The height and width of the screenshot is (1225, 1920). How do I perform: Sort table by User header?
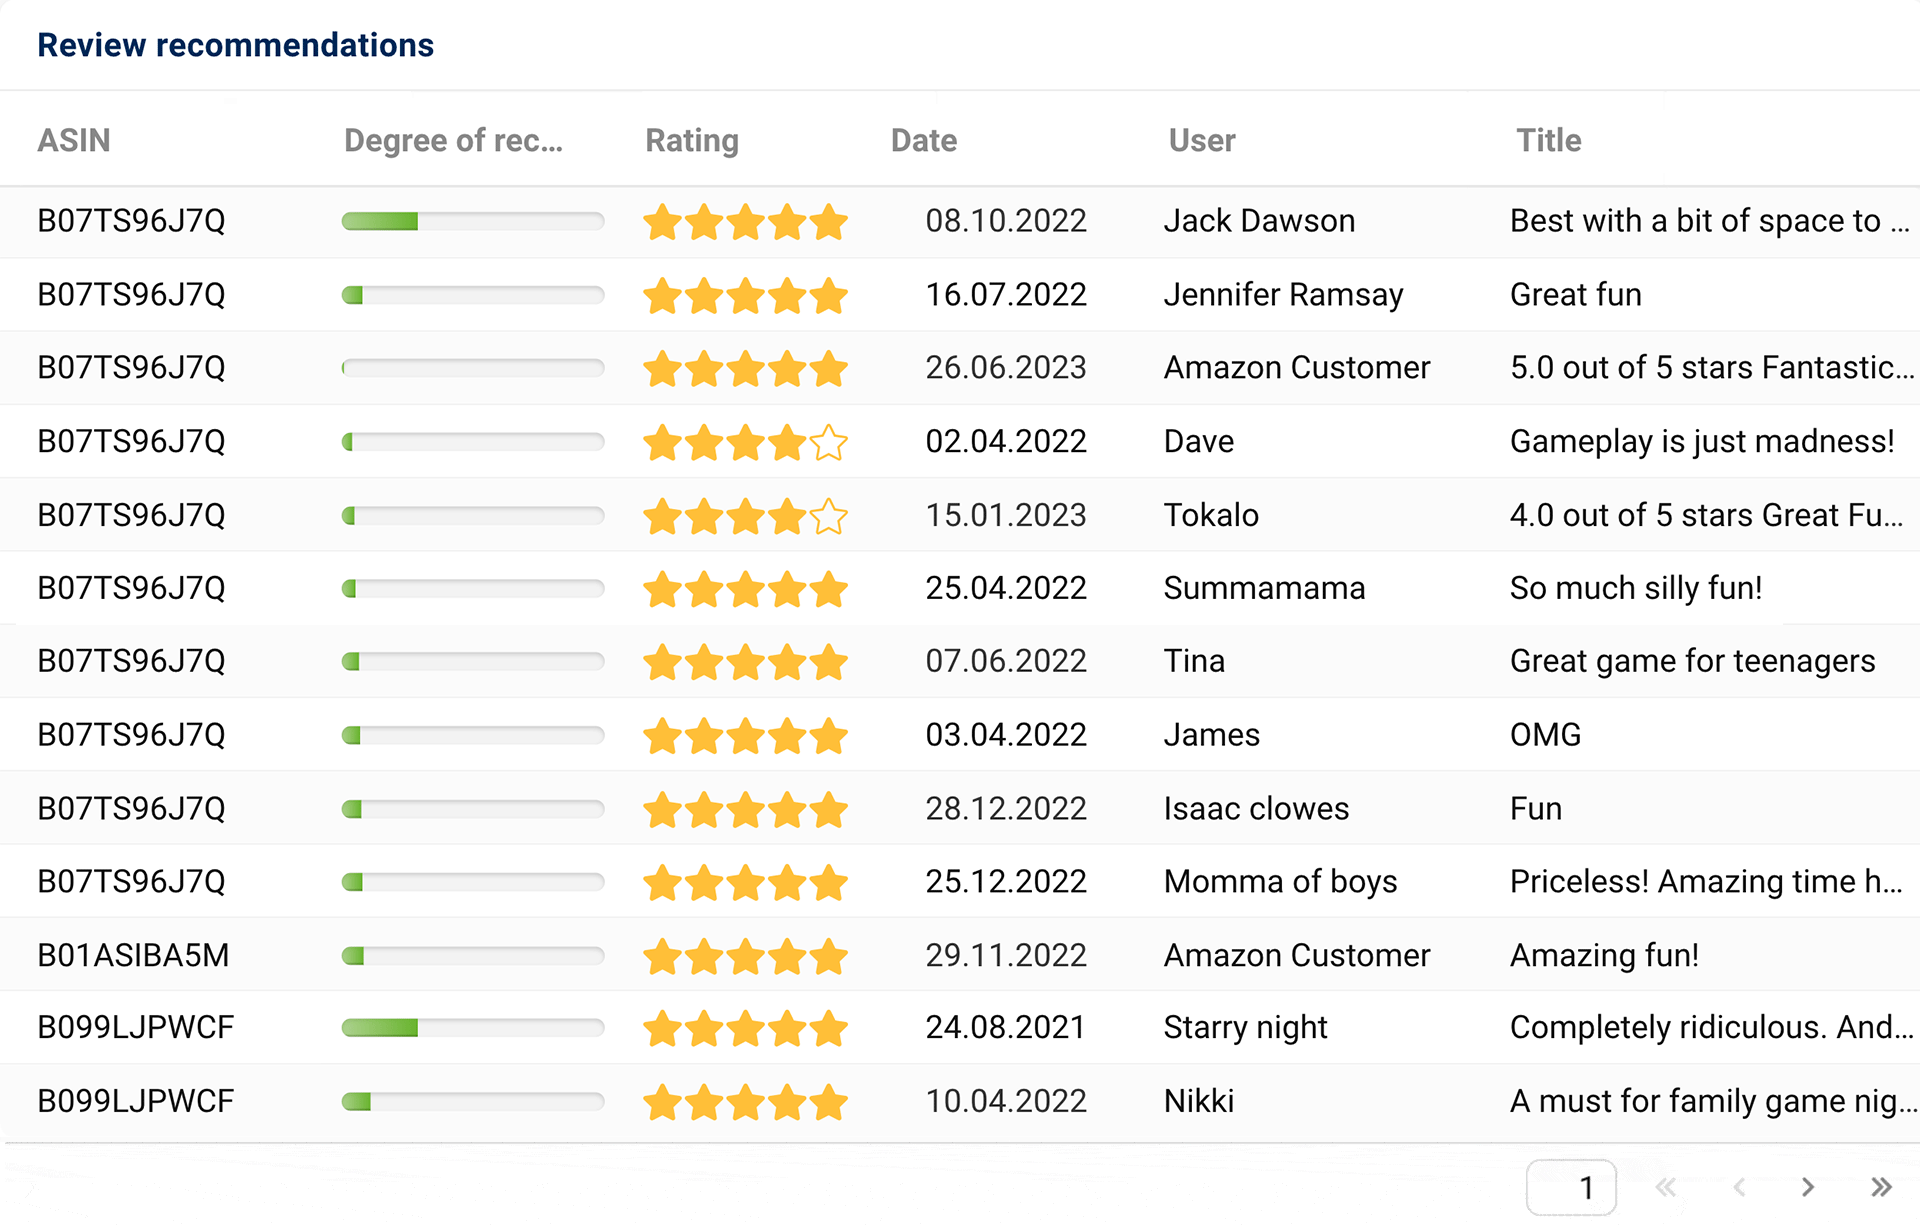(1202, 140)
